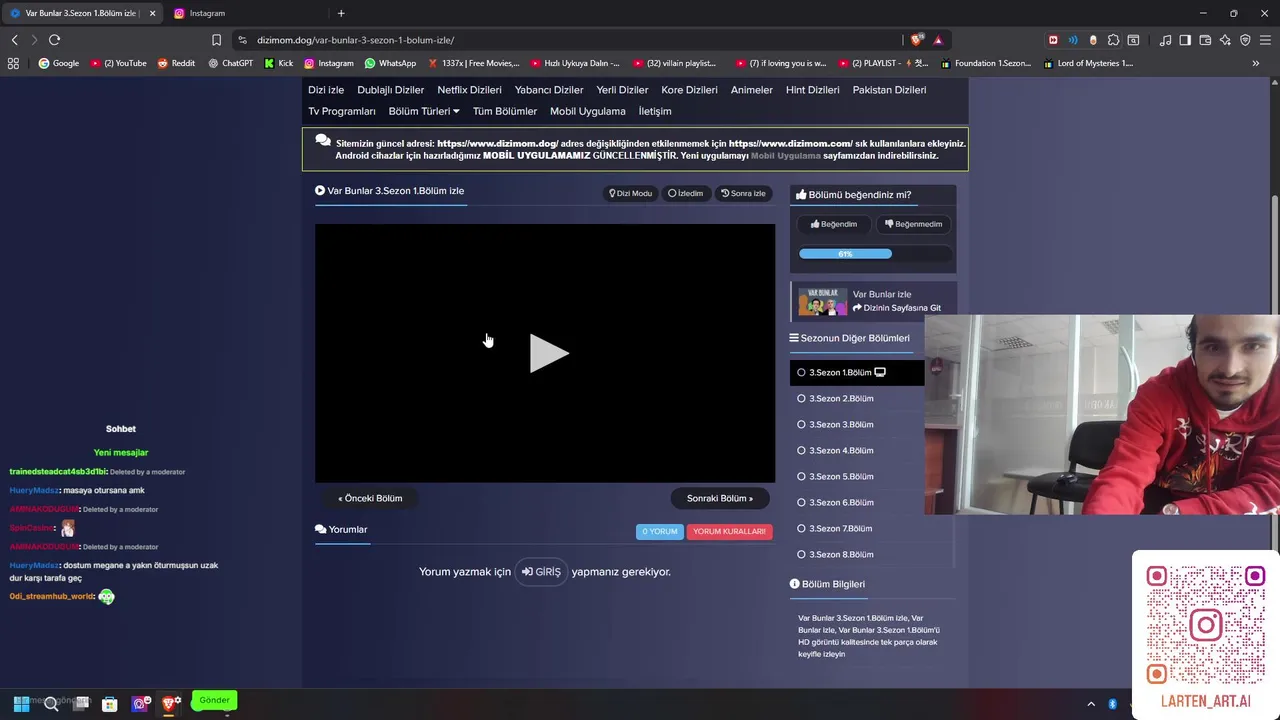Image resolution: width=1280 pixels, height=720 pixels.
Task: Open Mobil Uygulama menu item
Action: 588,111
